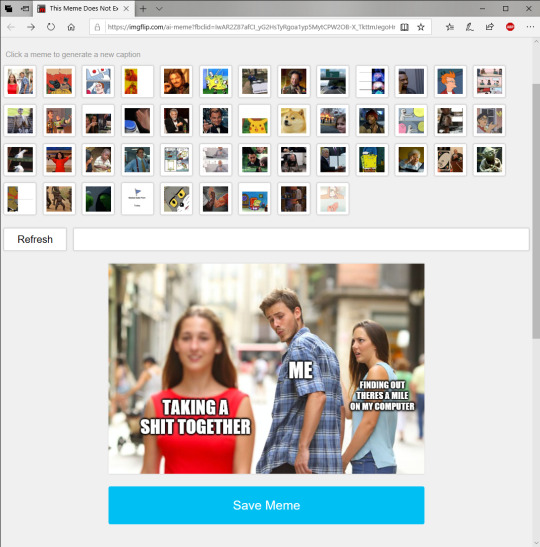Pick the Surprised Pikachu thumbnail
Viewport: 540px width, 547px height.
tap(255, 120)
